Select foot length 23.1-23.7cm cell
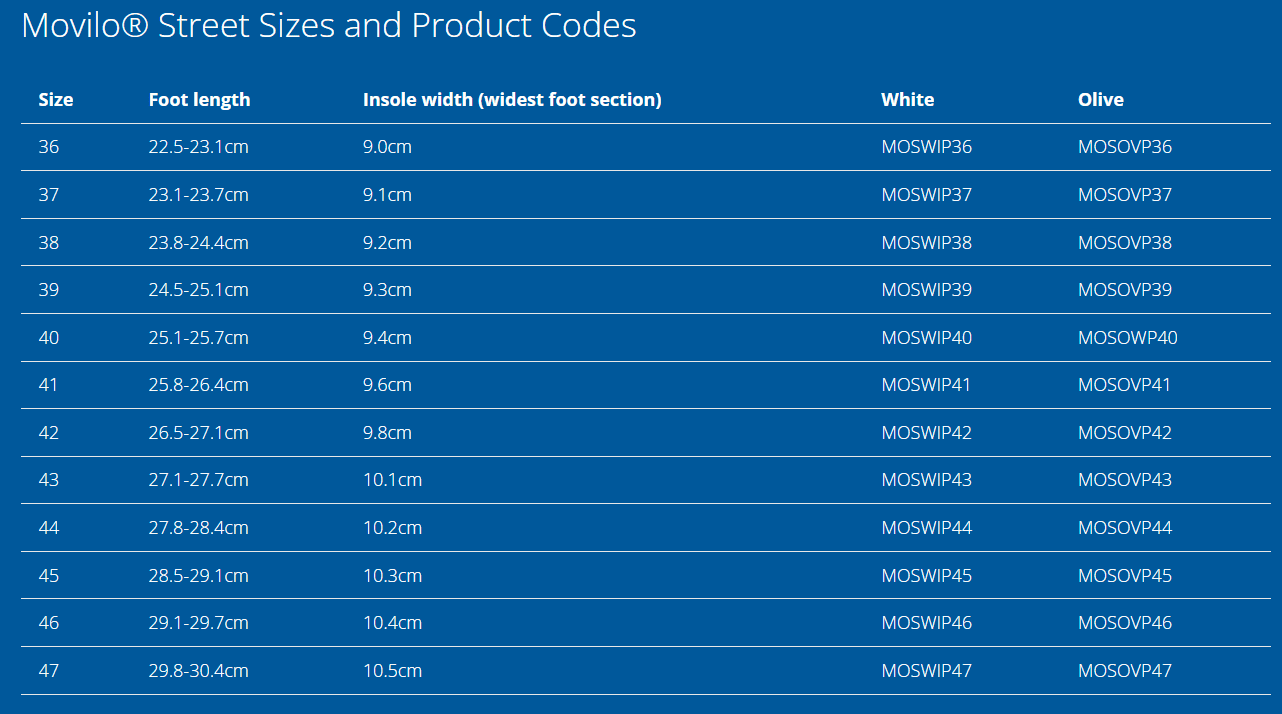 pyautogui.click(x=198, y=195)
